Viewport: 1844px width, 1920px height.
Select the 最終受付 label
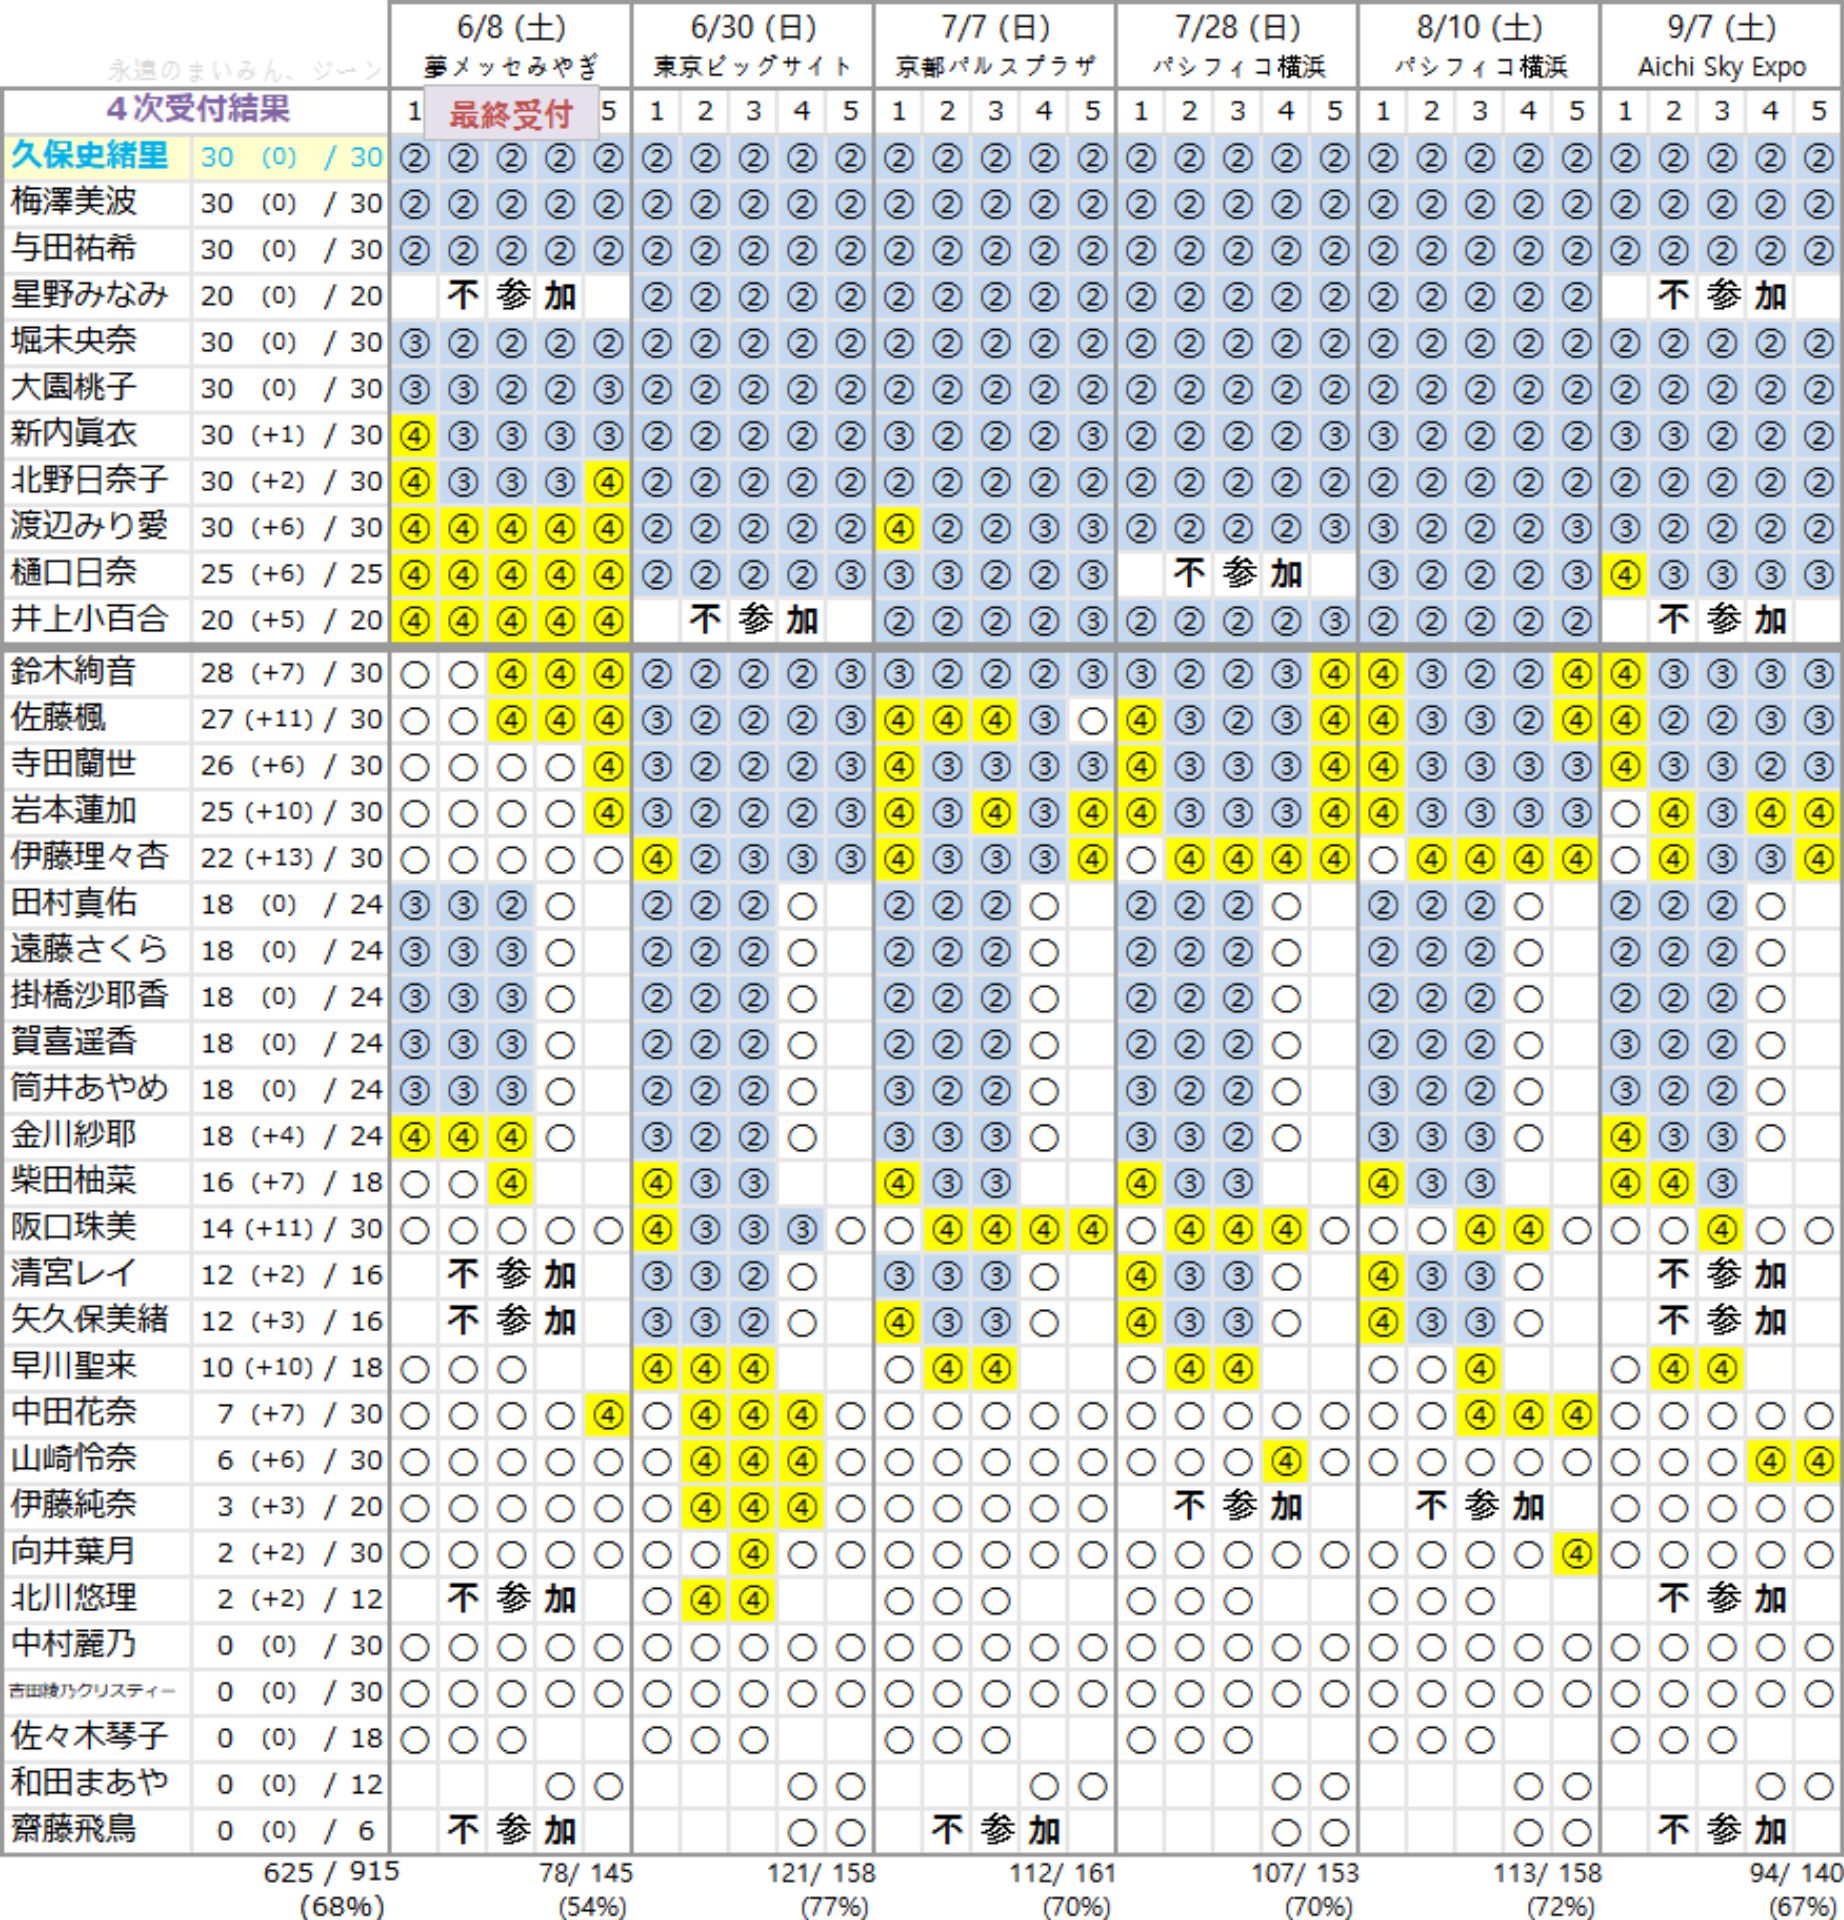[511, 114]
